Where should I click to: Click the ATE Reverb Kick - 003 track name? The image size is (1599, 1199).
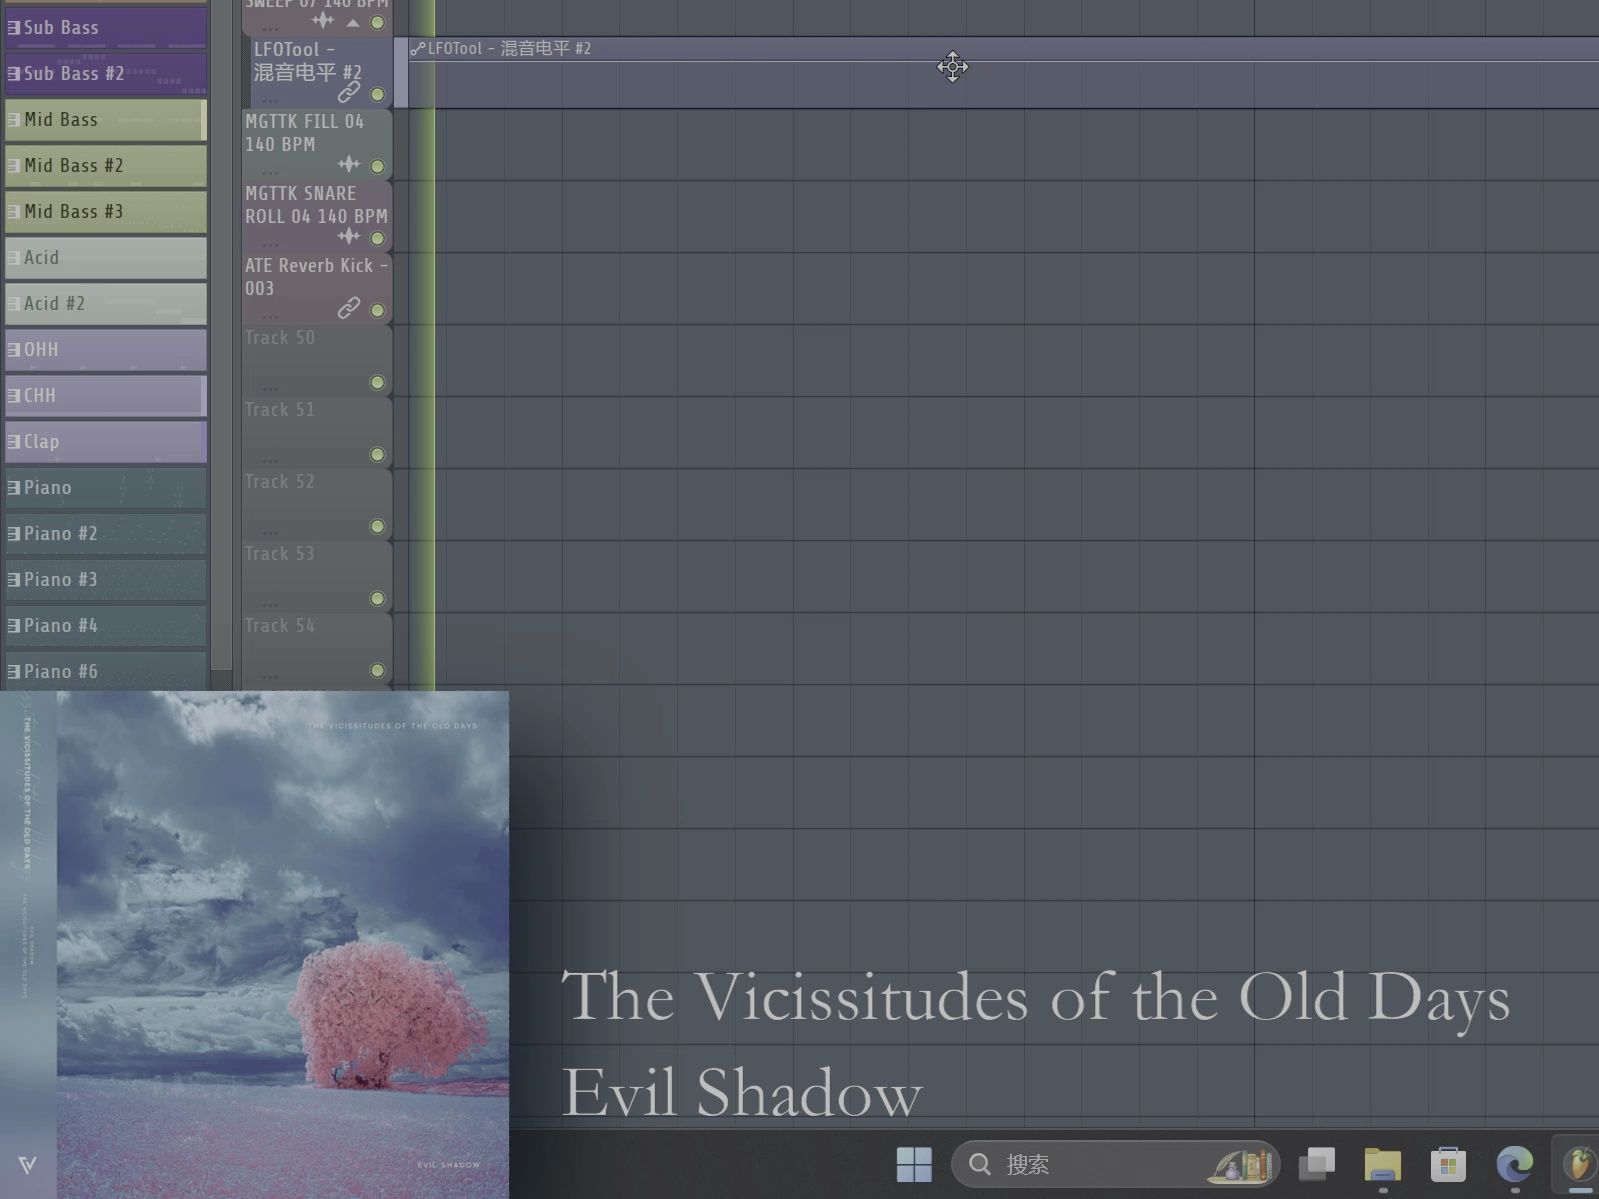point(316,277)
